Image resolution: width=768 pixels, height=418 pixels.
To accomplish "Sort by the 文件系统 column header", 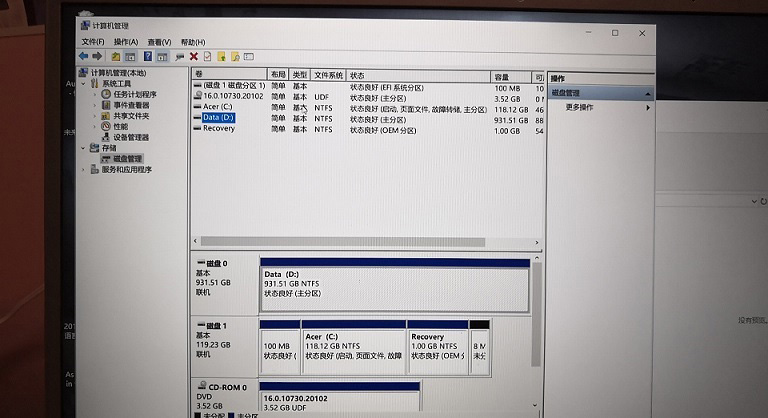I will (328, 75).
